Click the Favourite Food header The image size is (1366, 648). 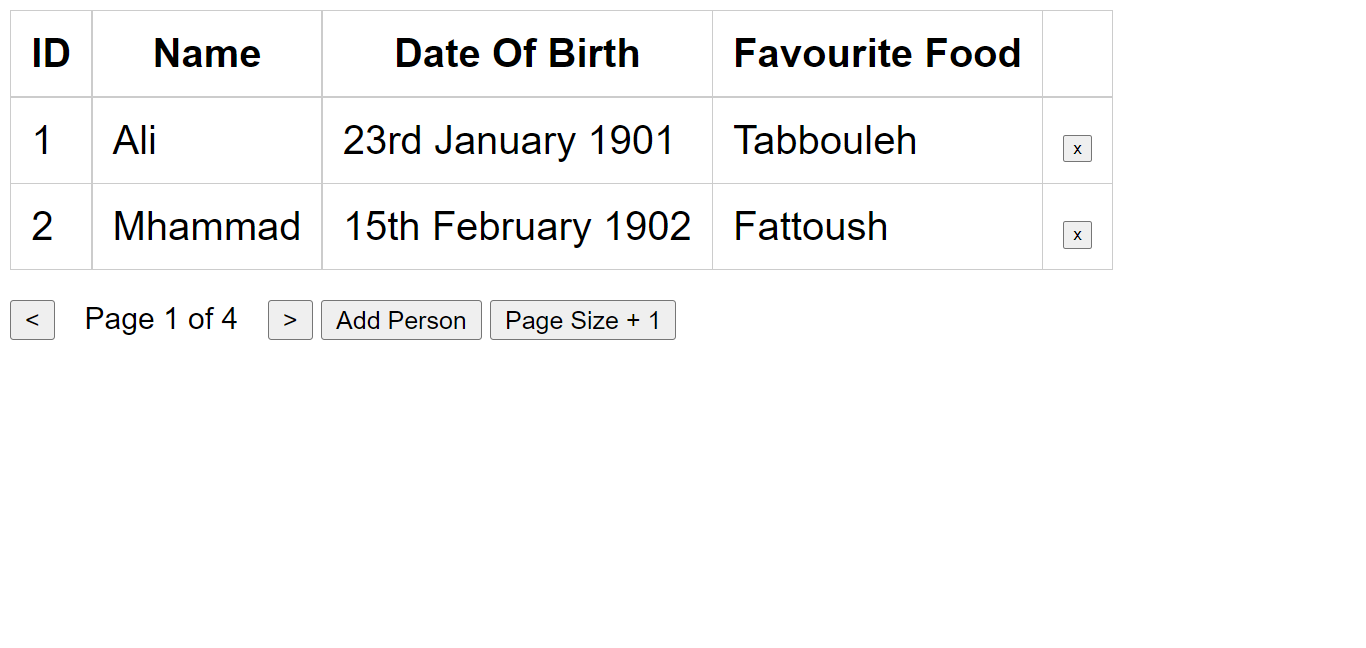[877, 53]
